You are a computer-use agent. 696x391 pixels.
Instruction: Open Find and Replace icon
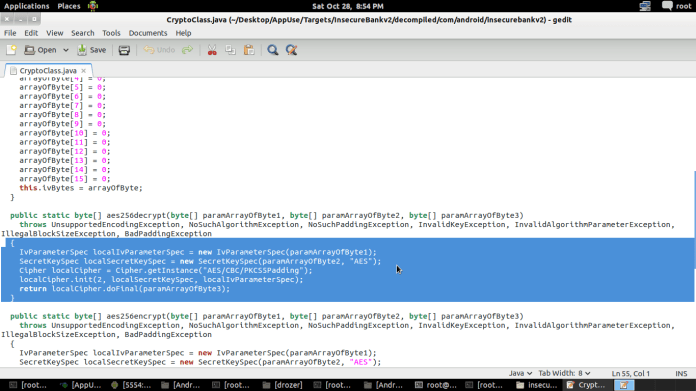click(292, 50)
